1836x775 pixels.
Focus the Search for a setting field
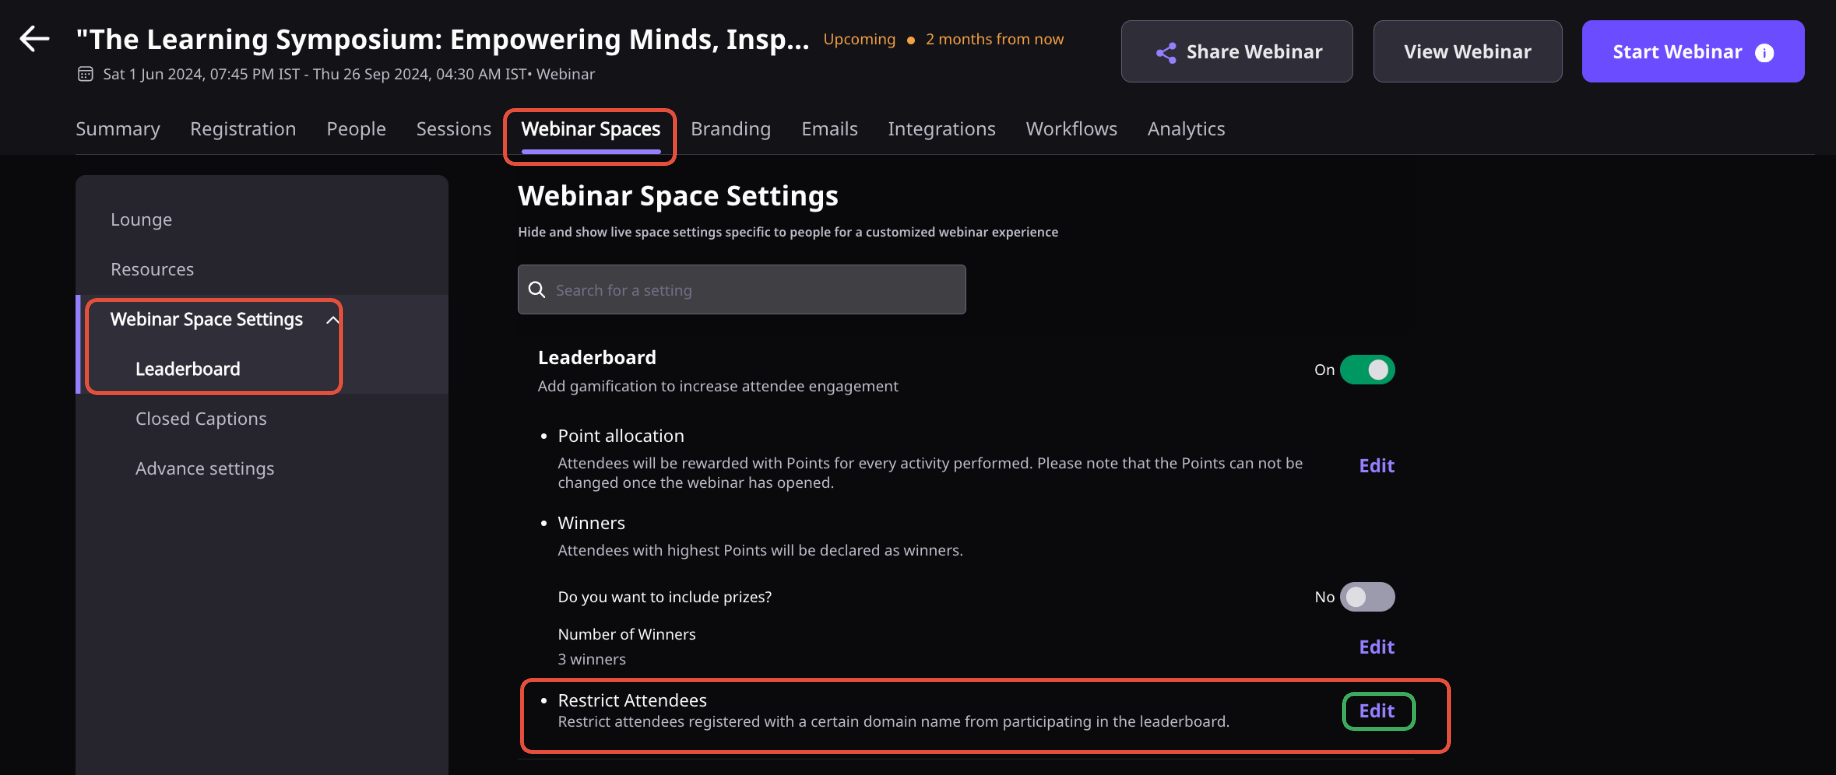coord(742,290)
